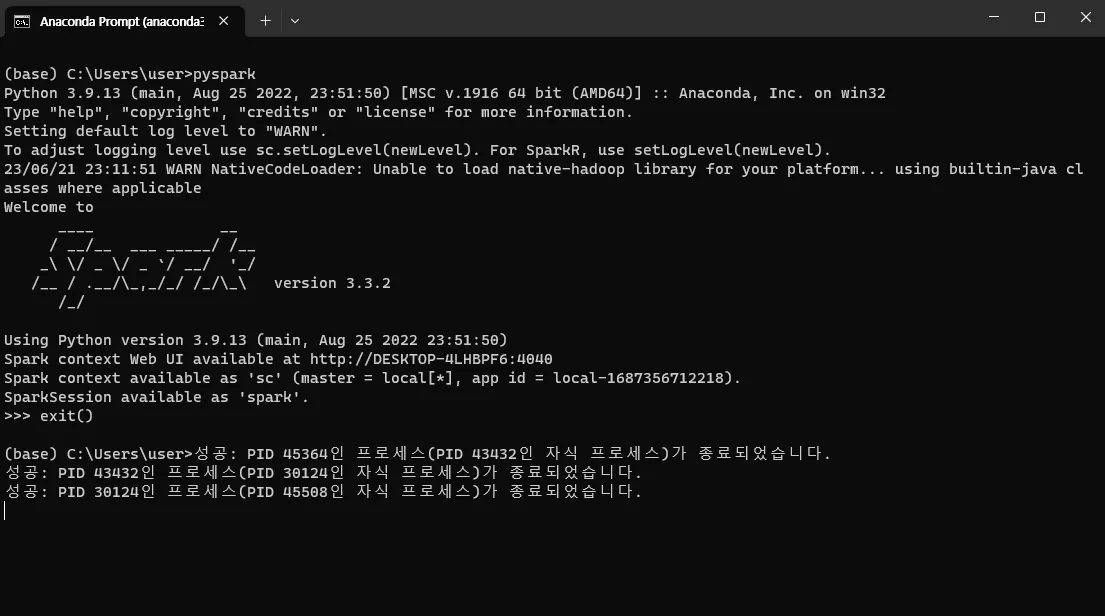The width and height of the screenshot is (1105, 616).
Task: Click the NativeCodeLoader WARN message line
Action: pyautogui.click(x=543, y=178)
